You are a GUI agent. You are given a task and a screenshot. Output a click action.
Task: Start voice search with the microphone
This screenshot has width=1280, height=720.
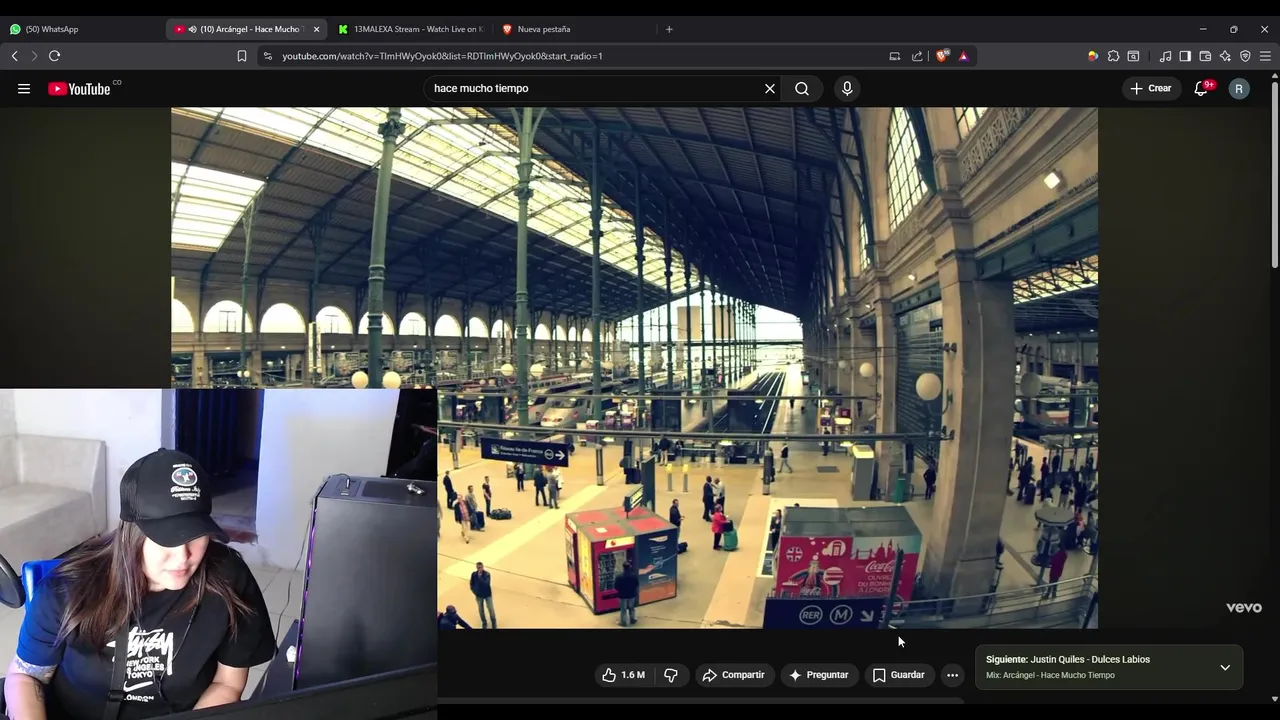(x=847, y=88)
